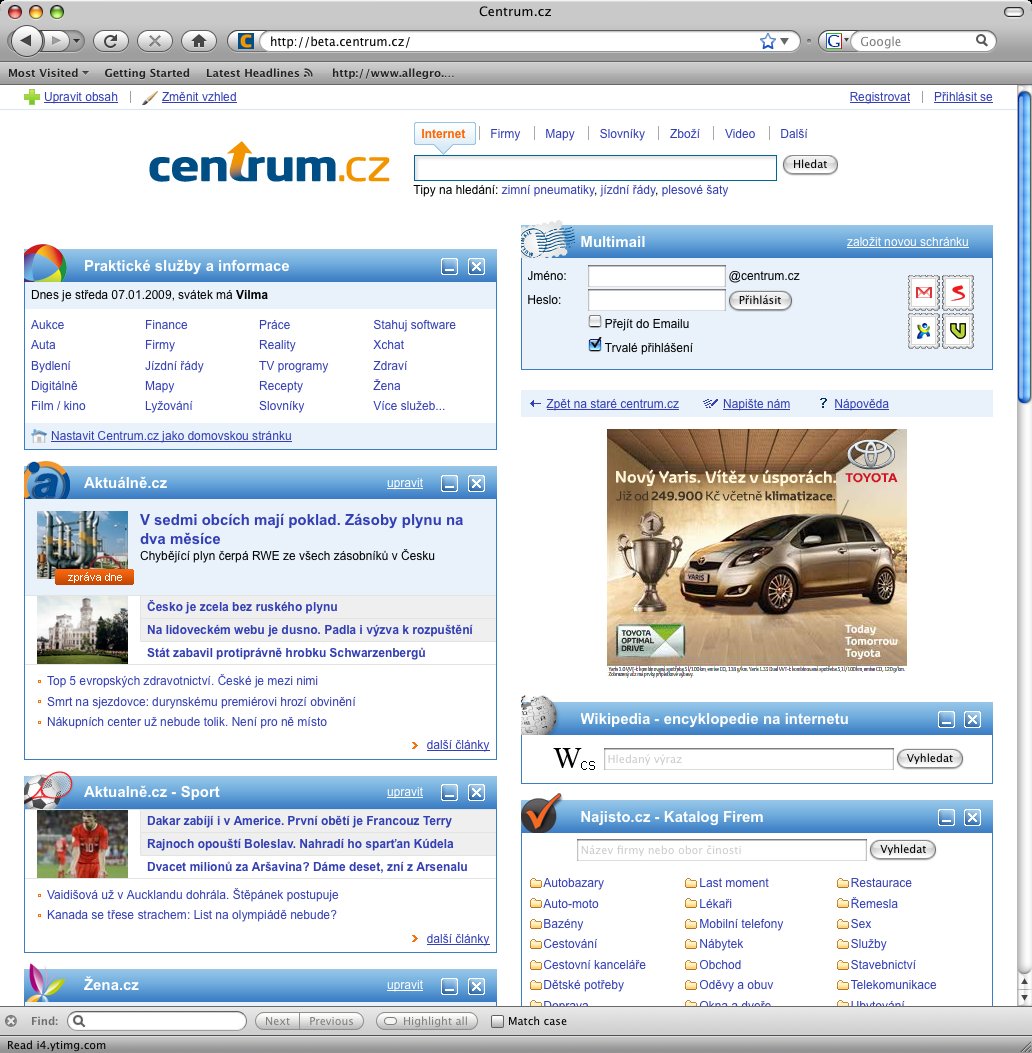Click upravit in the Aktuálně.cz panel header

405,483
